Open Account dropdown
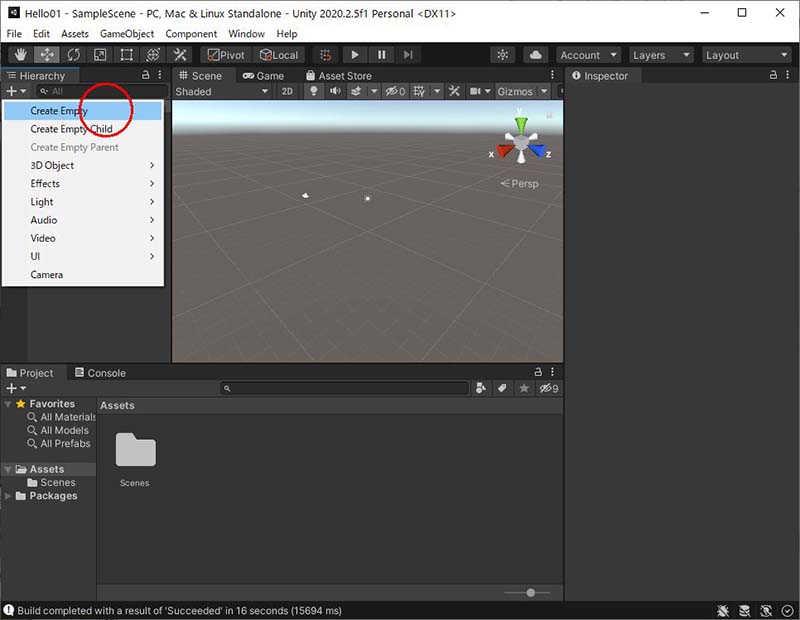Viewport: 800px width, 620px height. click(x=589, y=55)
